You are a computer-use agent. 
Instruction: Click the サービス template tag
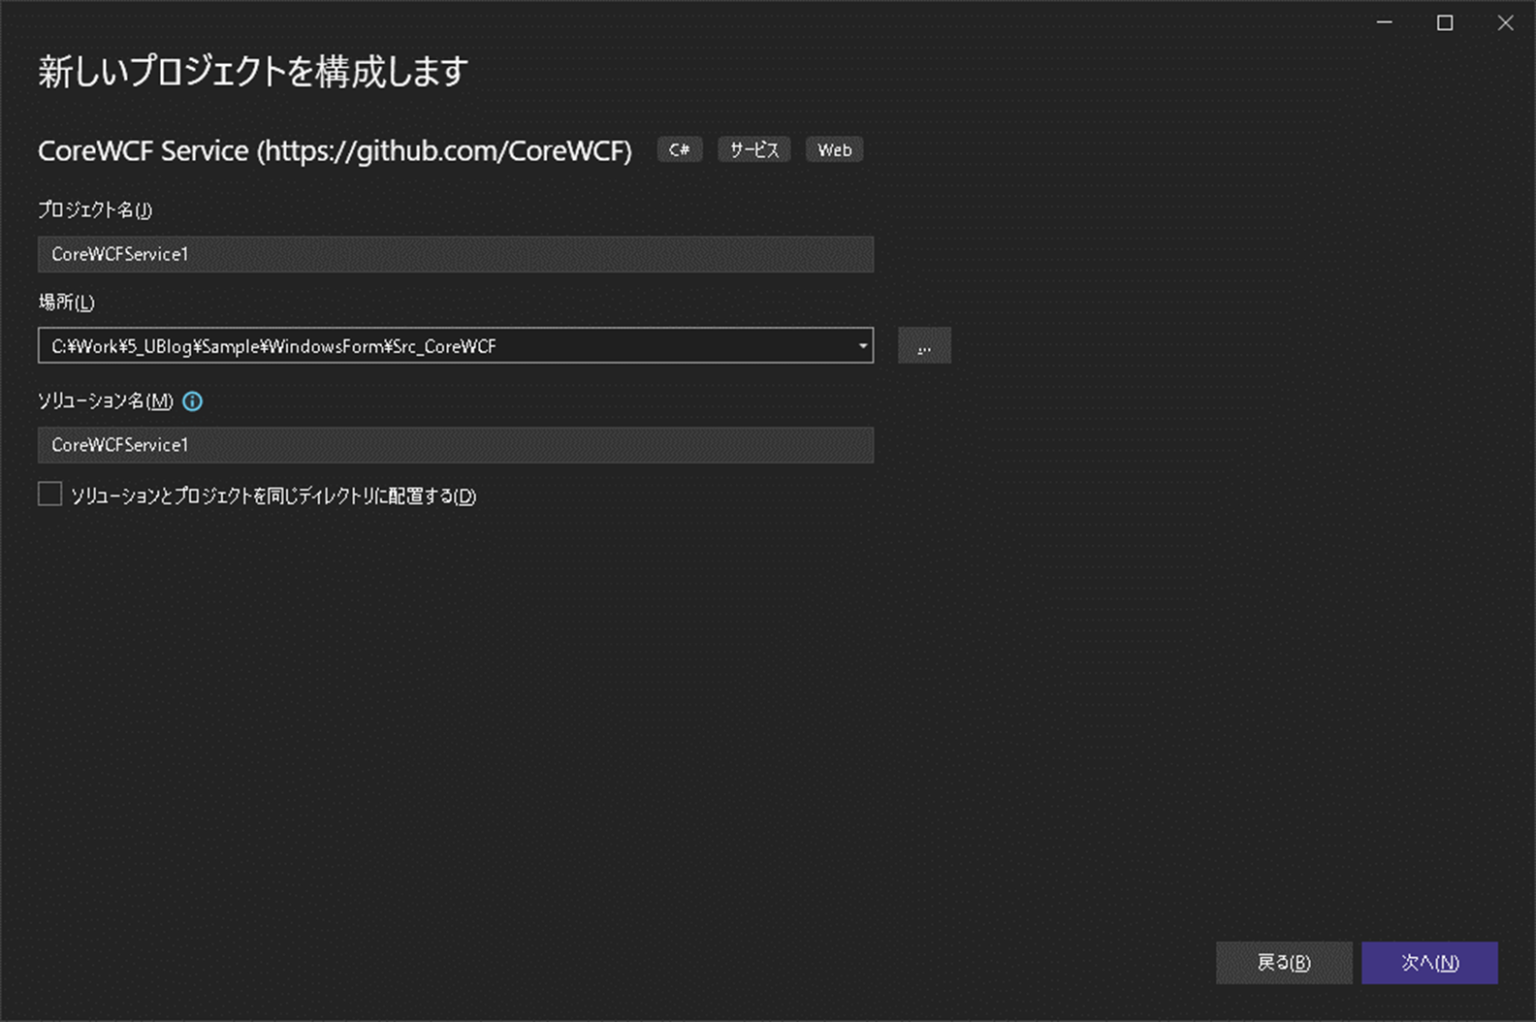(754, 150)
